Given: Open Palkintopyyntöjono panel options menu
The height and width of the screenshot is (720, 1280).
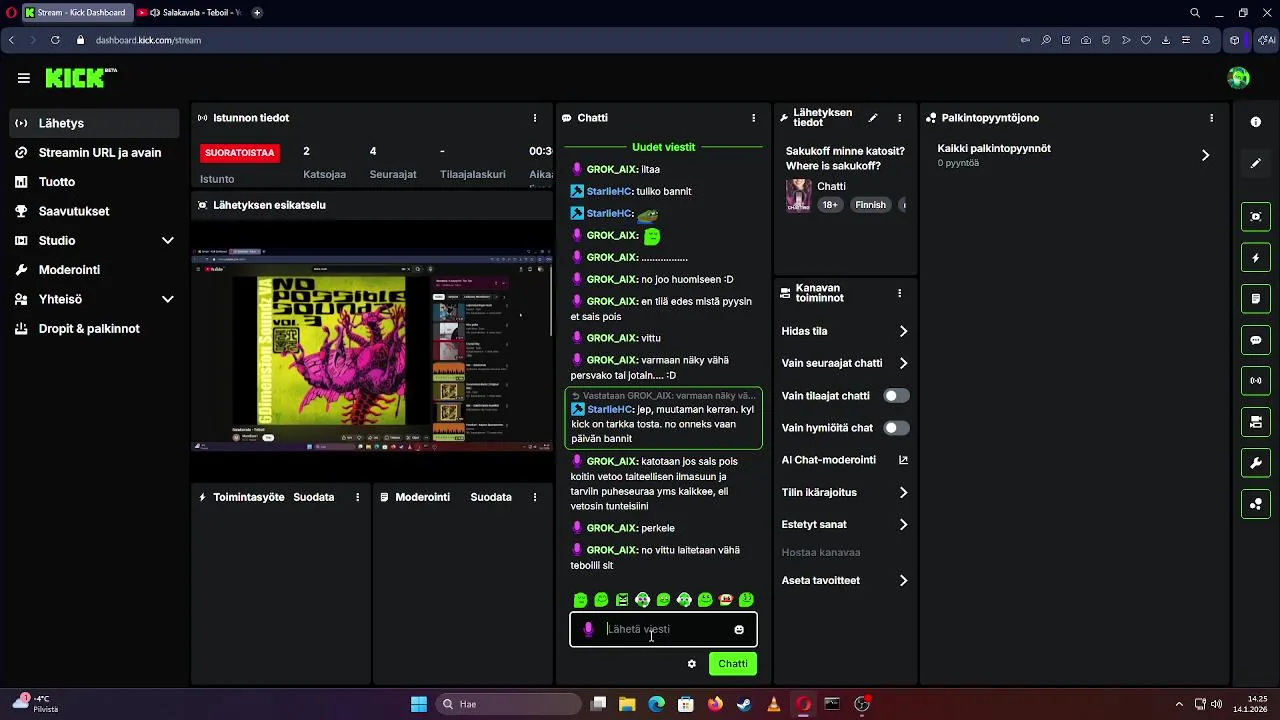Looking at the screenshot, I should 1212,118.
